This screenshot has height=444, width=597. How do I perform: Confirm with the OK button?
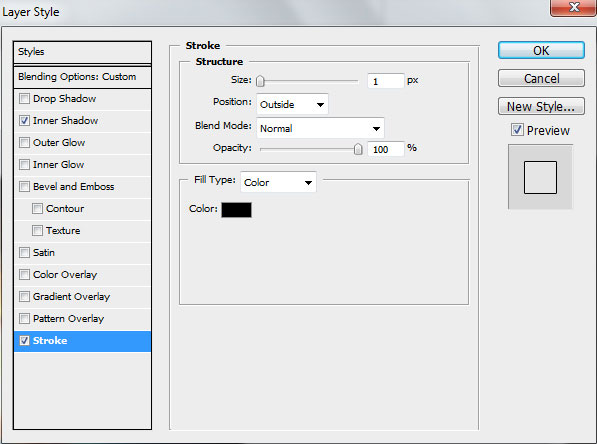pos(541,50)
